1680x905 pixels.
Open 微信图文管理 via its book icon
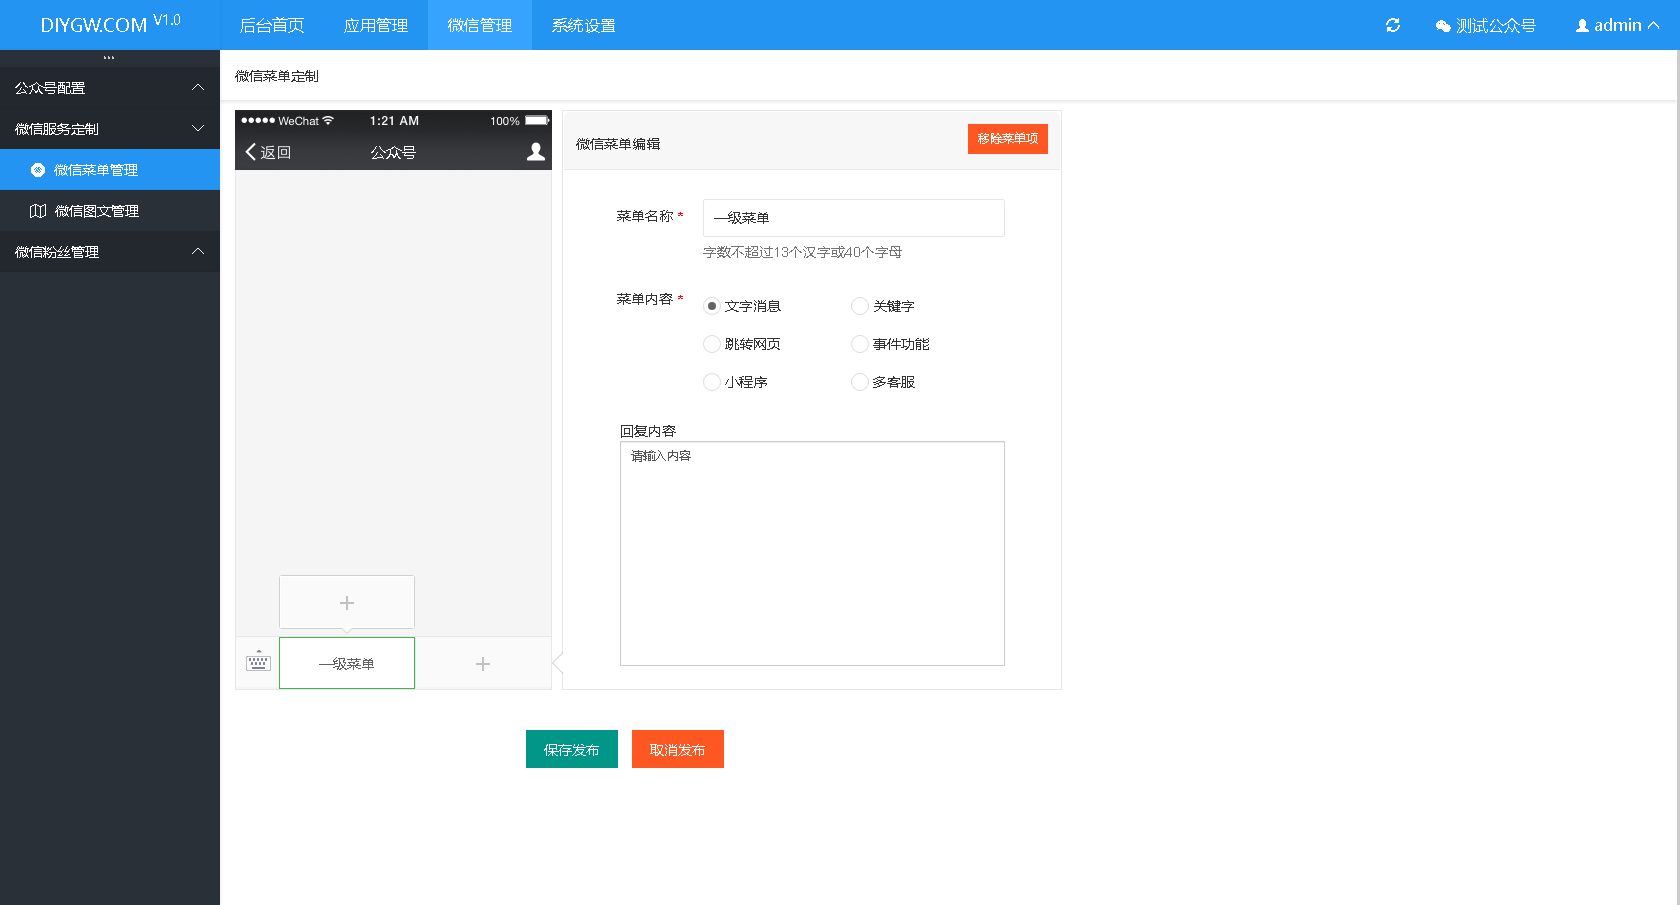tap(37, 210)
